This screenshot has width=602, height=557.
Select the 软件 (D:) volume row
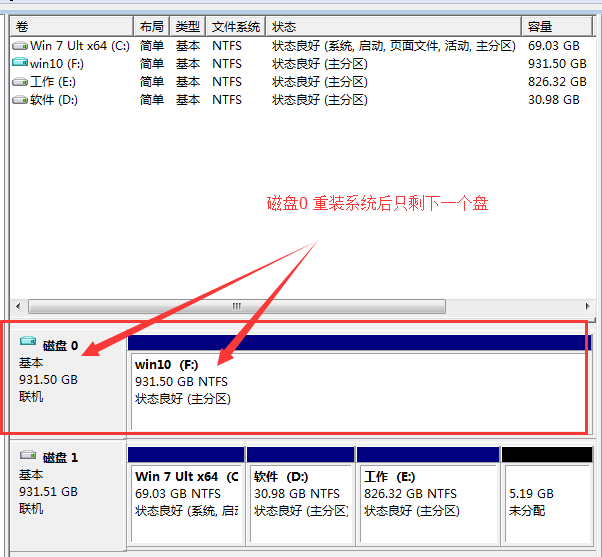(301, 100)
